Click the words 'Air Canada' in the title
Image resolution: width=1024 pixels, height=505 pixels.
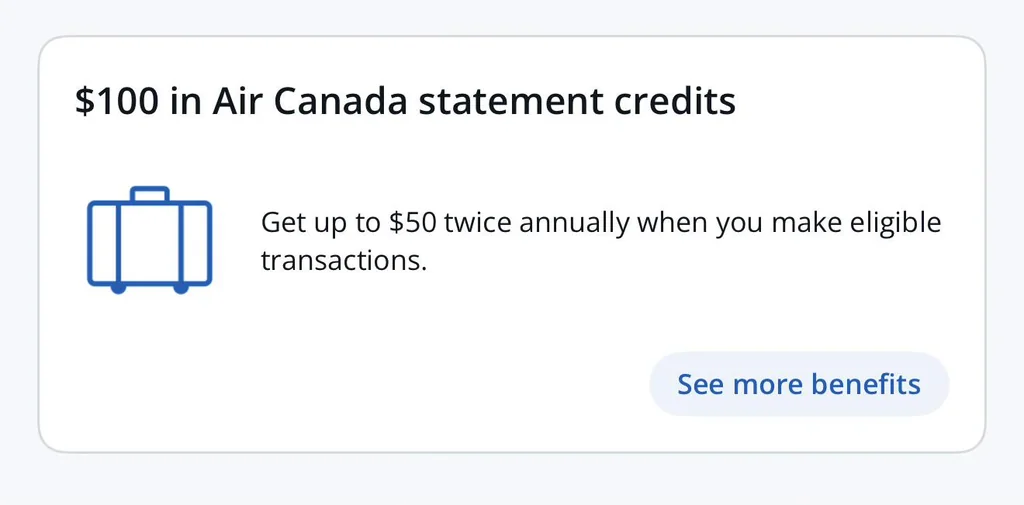click(310, 102)
